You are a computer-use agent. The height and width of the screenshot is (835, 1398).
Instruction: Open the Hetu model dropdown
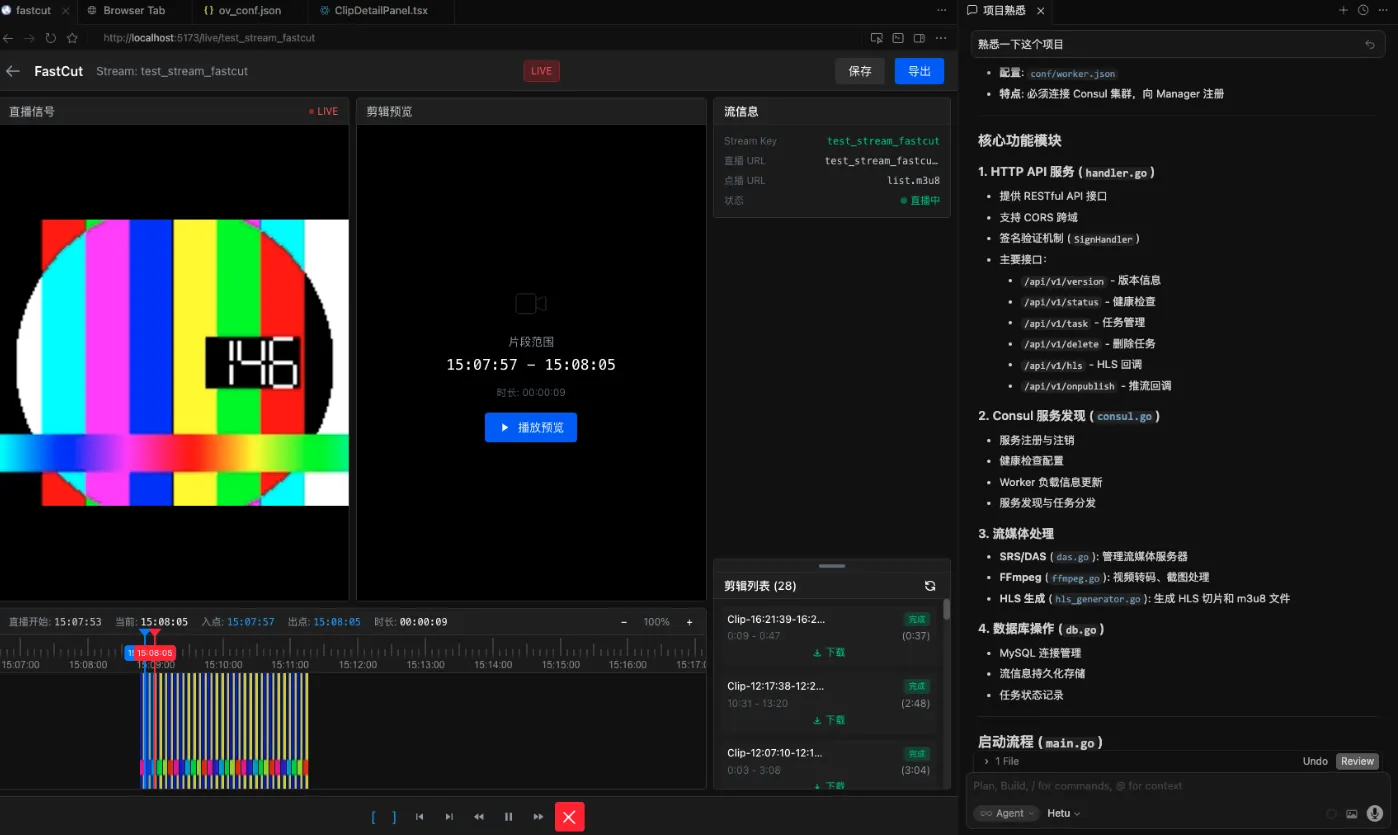[1064, 814]
